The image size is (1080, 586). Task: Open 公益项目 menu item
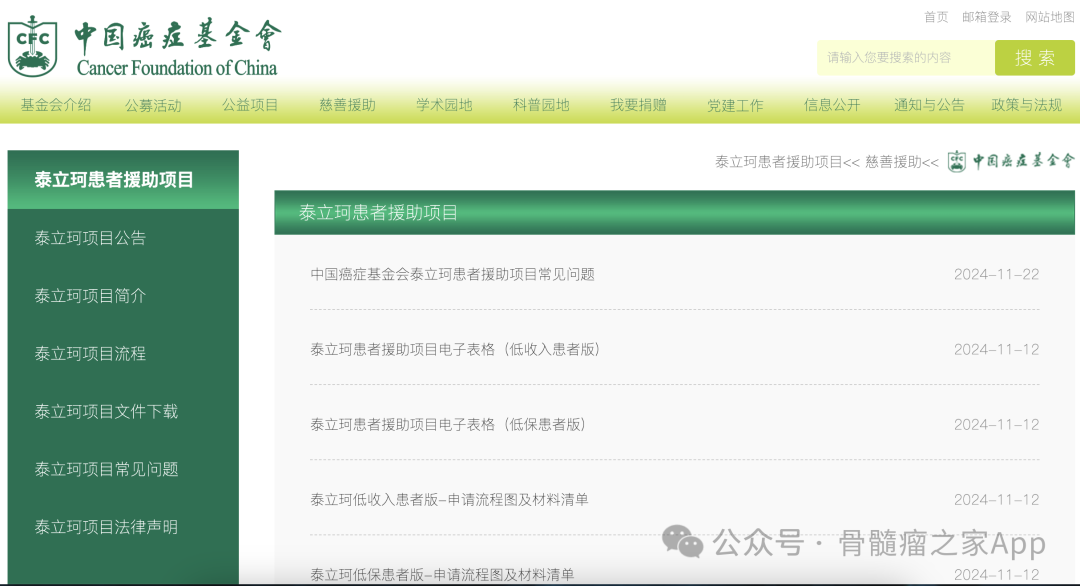[x=250, y=105]
